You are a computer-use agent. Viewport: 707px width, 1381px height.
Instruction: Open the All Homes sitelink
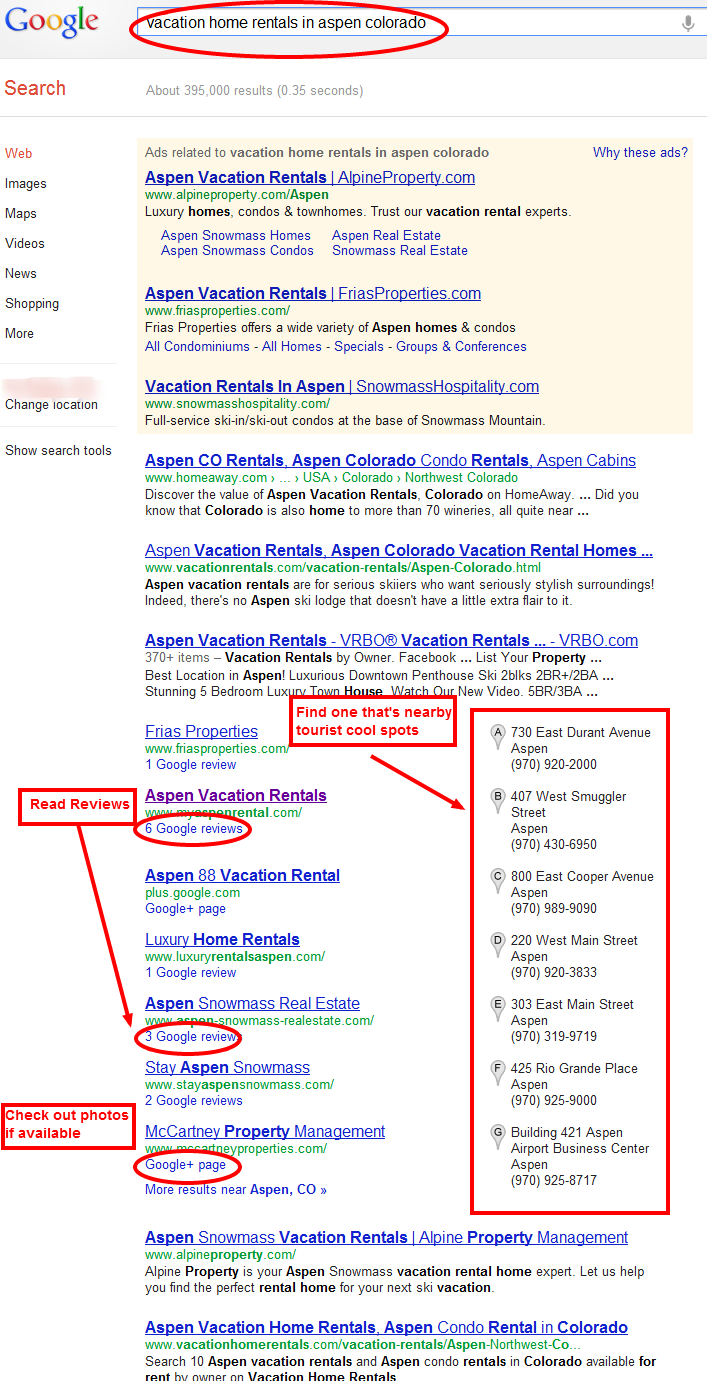coord(292,347)
